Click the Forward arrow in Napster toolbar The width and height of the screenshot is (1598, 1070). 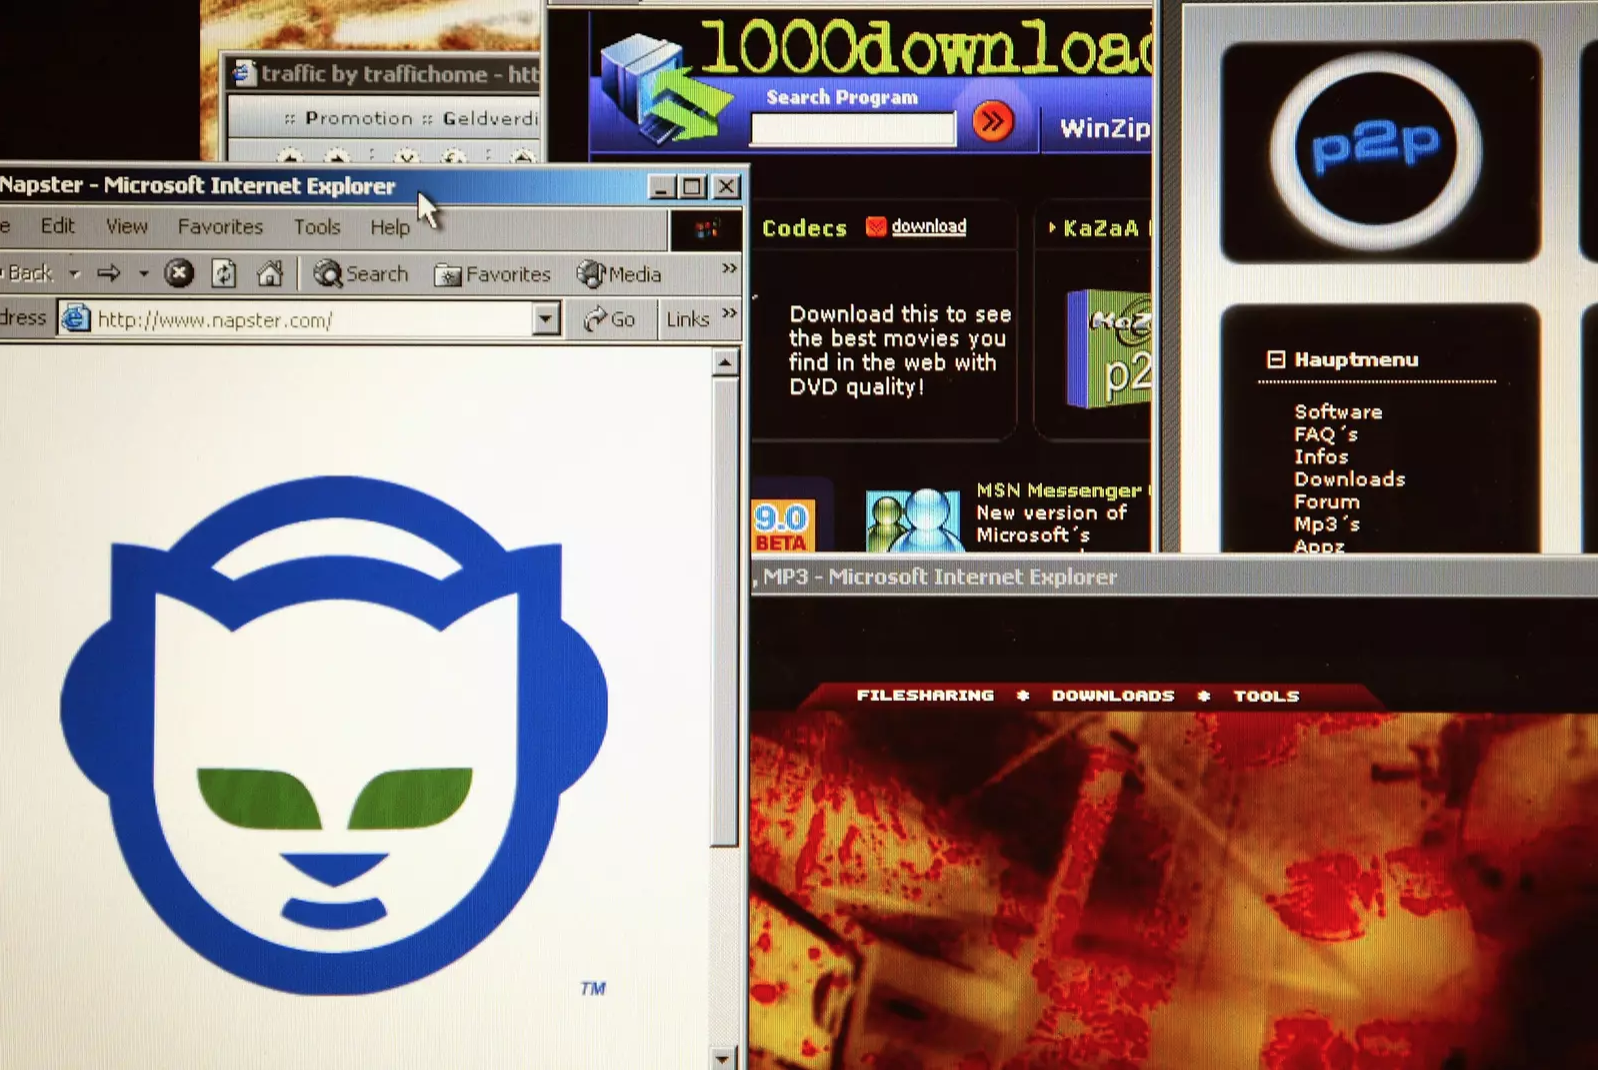click(x=109, y=273)
